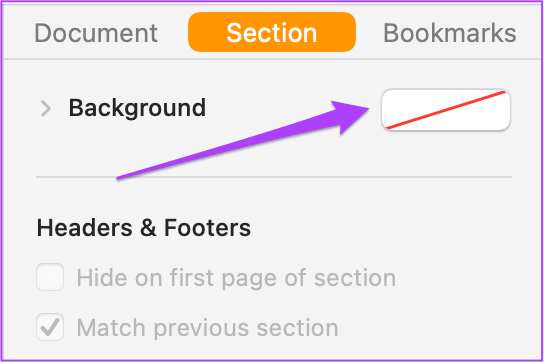Open the Background color fill well
Screen dimensions: 544x362
tap(446, 110)
